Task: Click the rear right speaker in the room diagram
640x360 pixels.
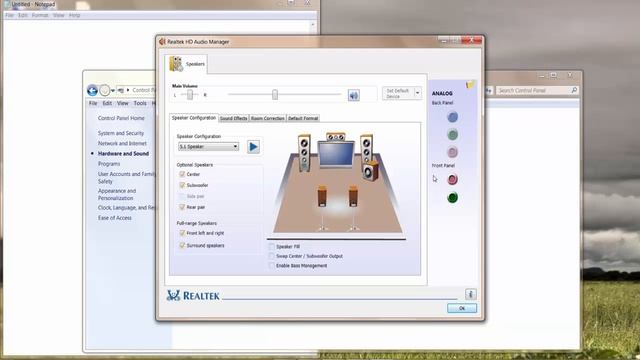Action: pos(353,196)
